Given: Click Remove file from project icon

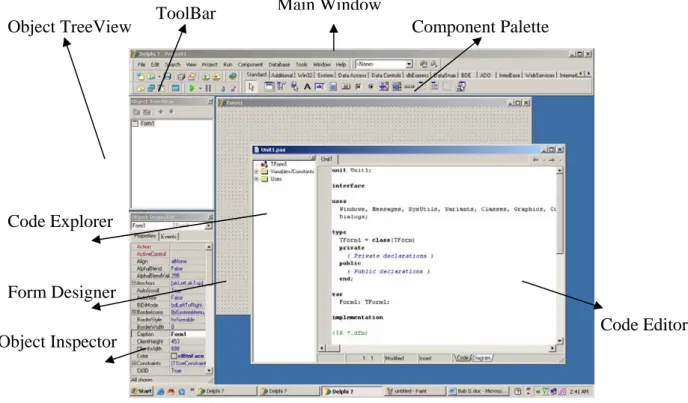Looking at the screenshot, I should [x=216, y=76].
